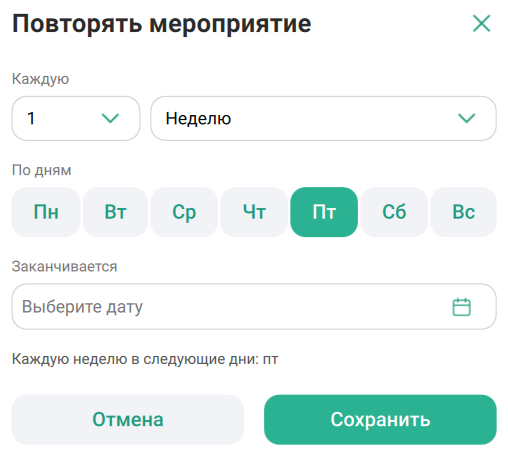The height and width of the screenshot is (455, 508).
Task: Toggle the Сб day button
Action: (x=394, y=212)
